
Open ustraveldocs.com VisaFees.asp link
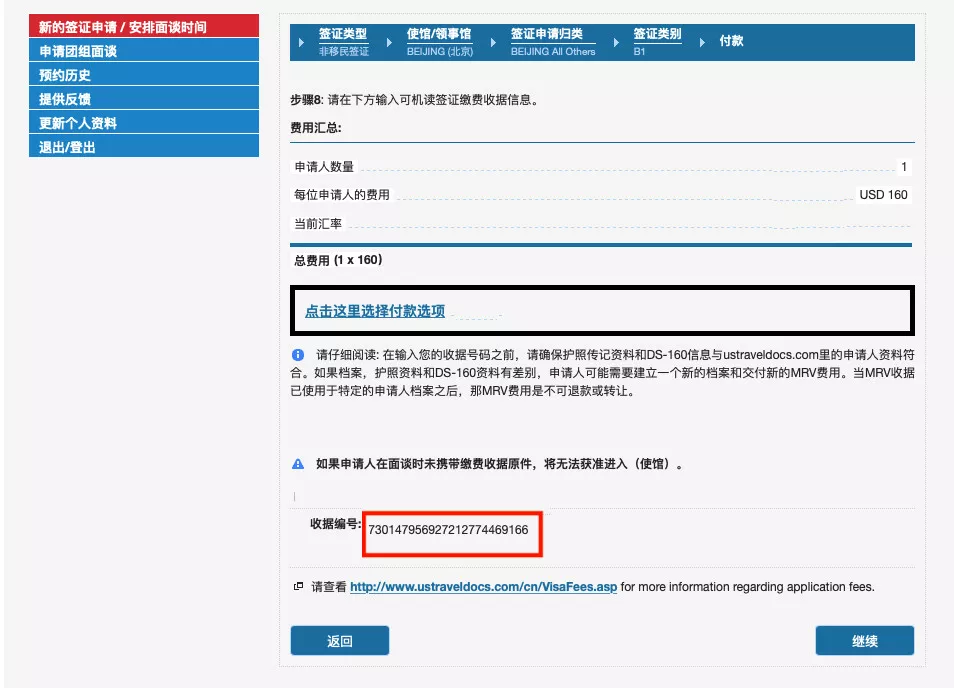484,587
